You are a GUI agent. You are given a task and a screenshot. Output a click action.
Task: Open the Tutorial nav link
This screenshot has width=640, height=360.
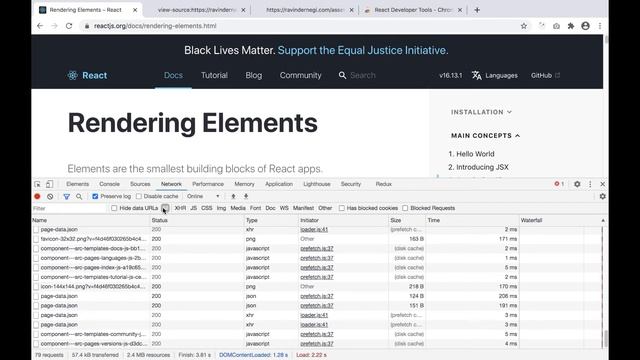pos(214,75)
